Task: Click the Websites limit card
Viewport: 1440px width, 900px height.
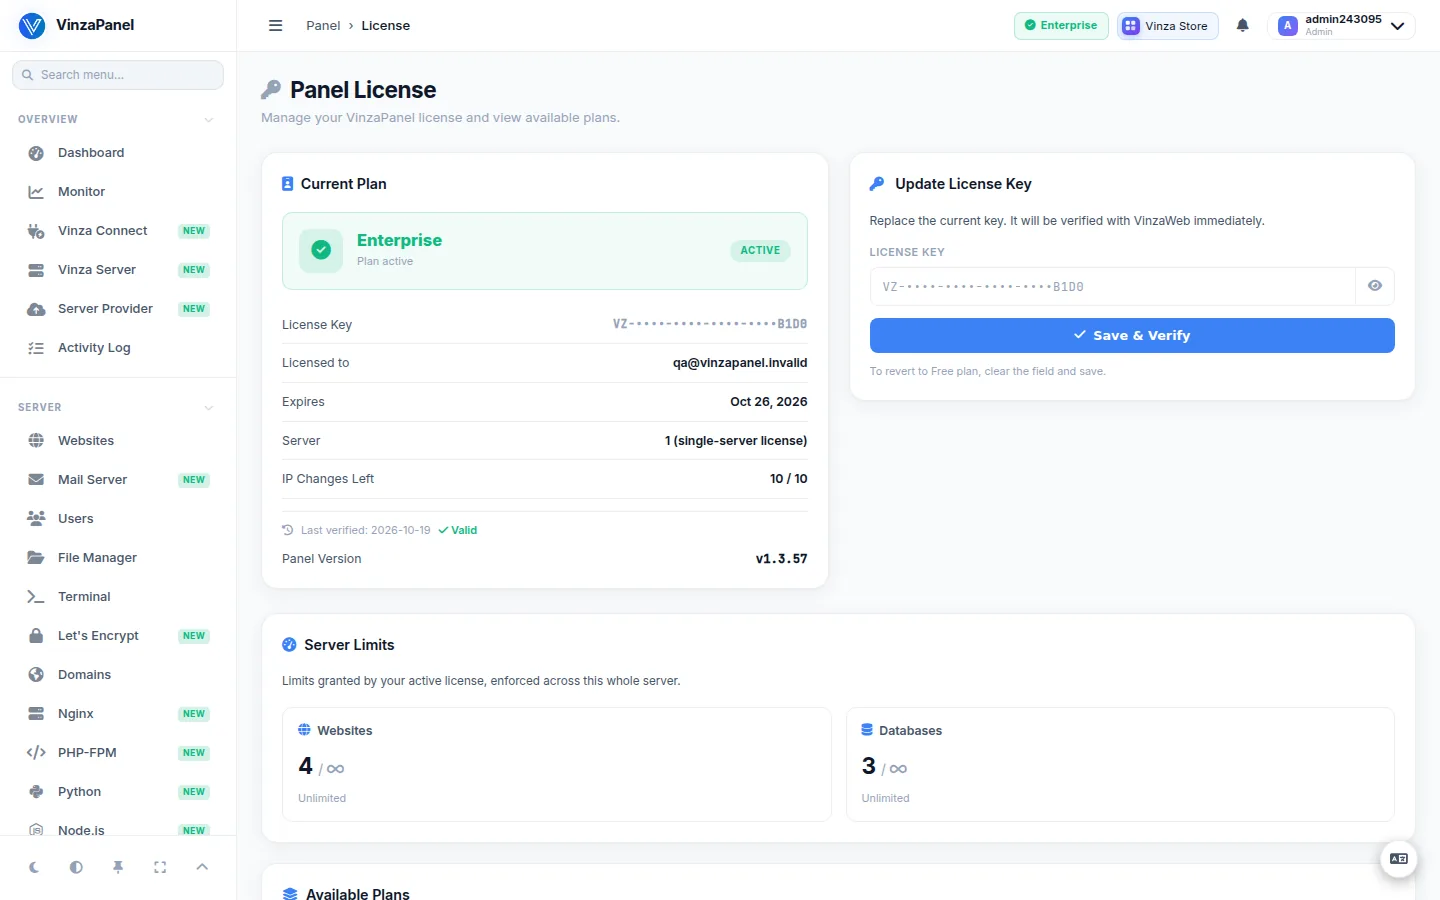Action: pyautogui.click(x=557, y=765)
